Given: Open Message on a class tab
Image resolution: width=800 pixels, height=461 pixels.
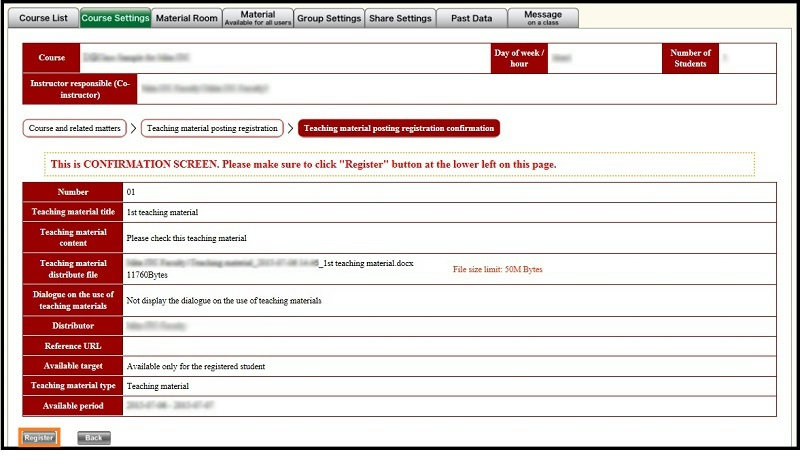Looking at the screenshot, I should 543,18.
